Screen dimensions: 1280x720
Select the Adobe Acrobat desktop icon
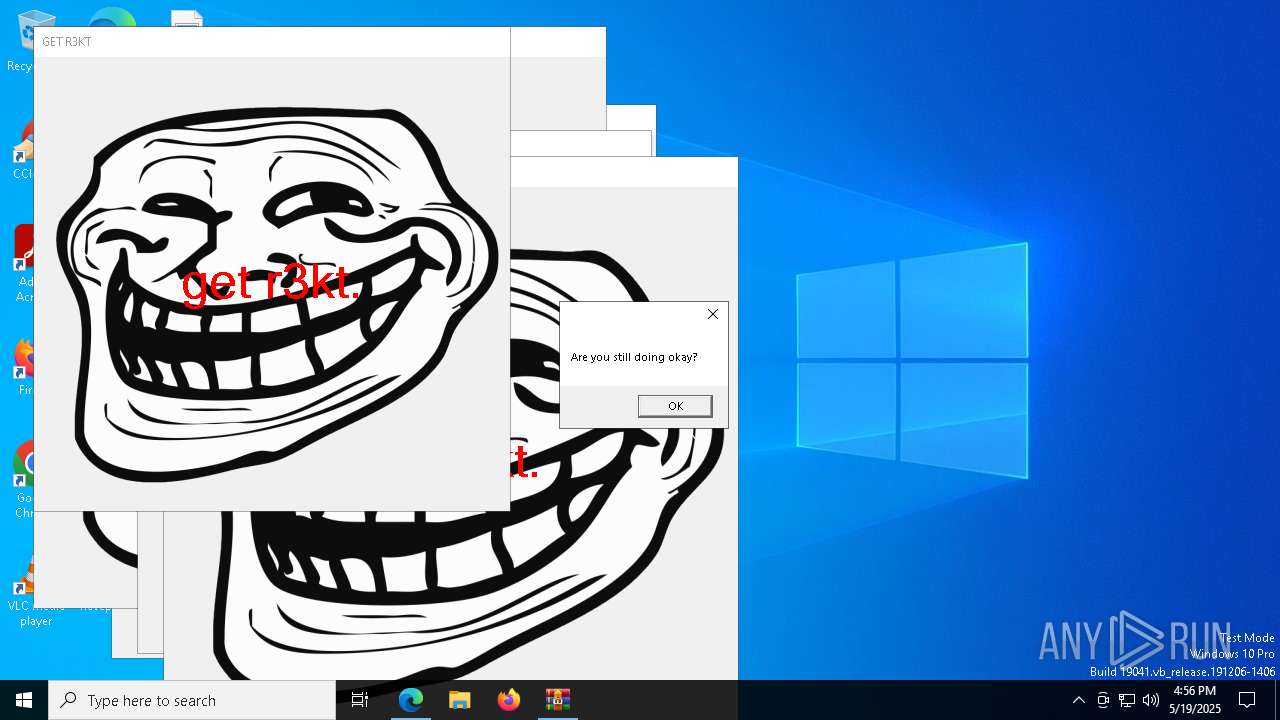click(24, 262)
